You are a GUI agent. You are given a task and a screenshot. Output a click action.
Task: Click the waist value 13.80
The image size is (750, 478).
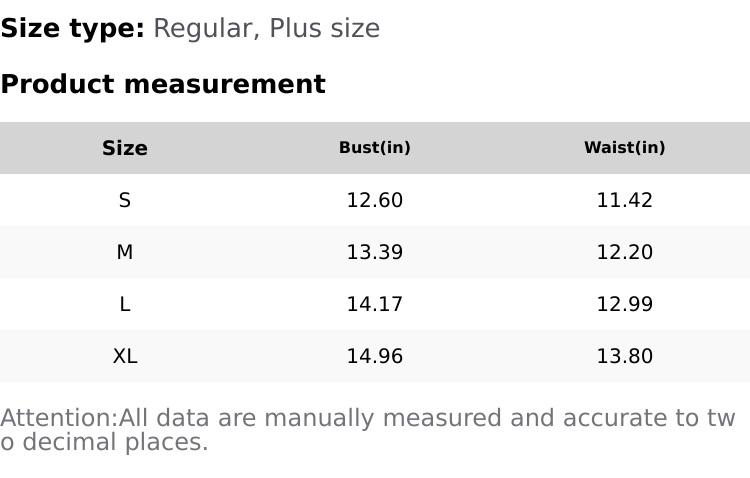click(x=624, y=356)
